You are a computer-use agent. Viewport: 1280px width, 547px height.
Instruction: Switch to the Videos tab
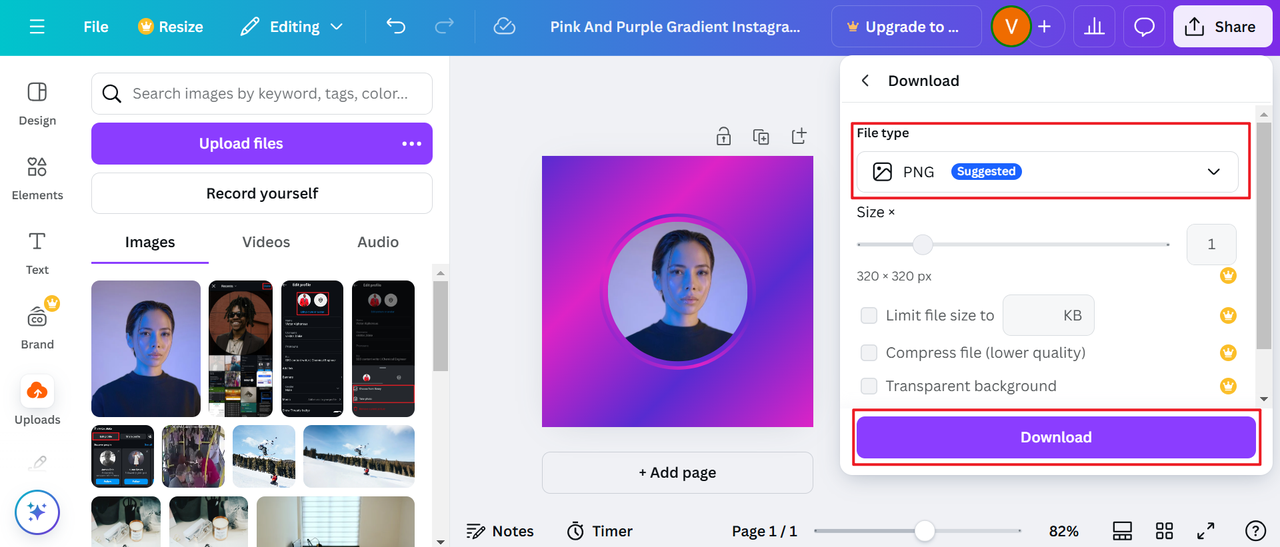point(266,242)
